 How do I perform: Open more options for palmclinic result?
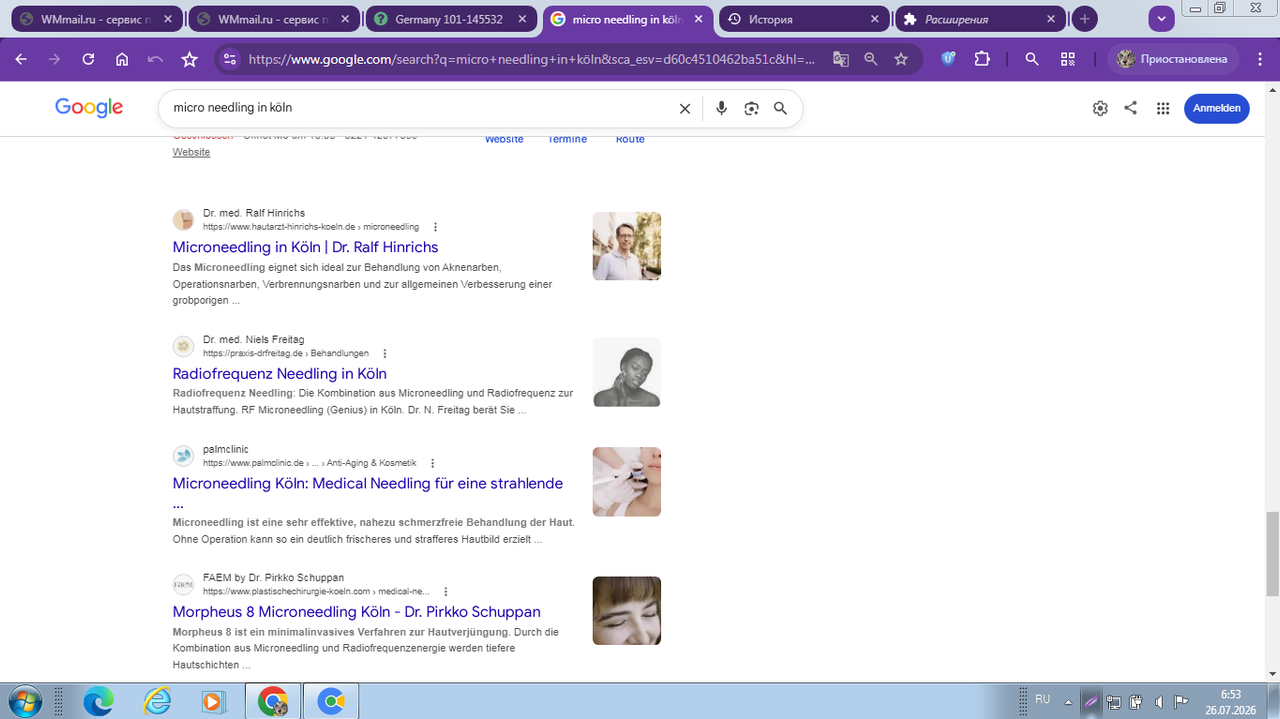point(432,463)
